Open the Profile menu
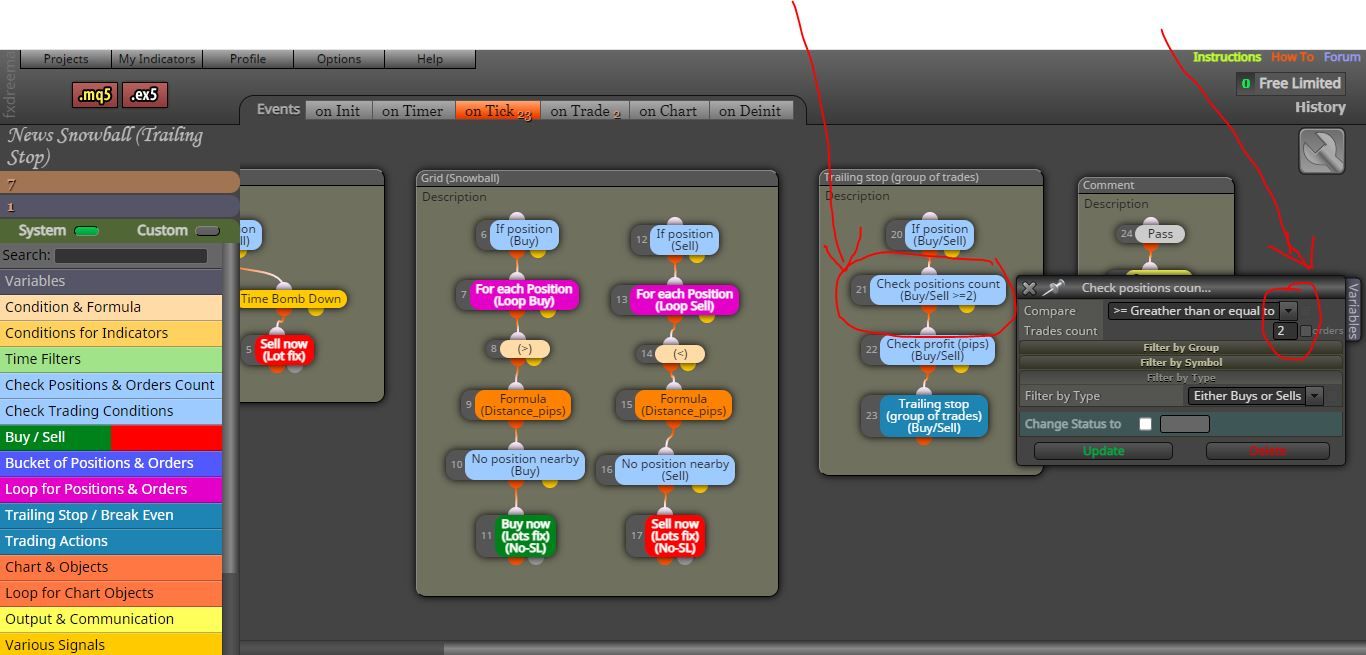The image size is (1366, 655). coord(248,59)
